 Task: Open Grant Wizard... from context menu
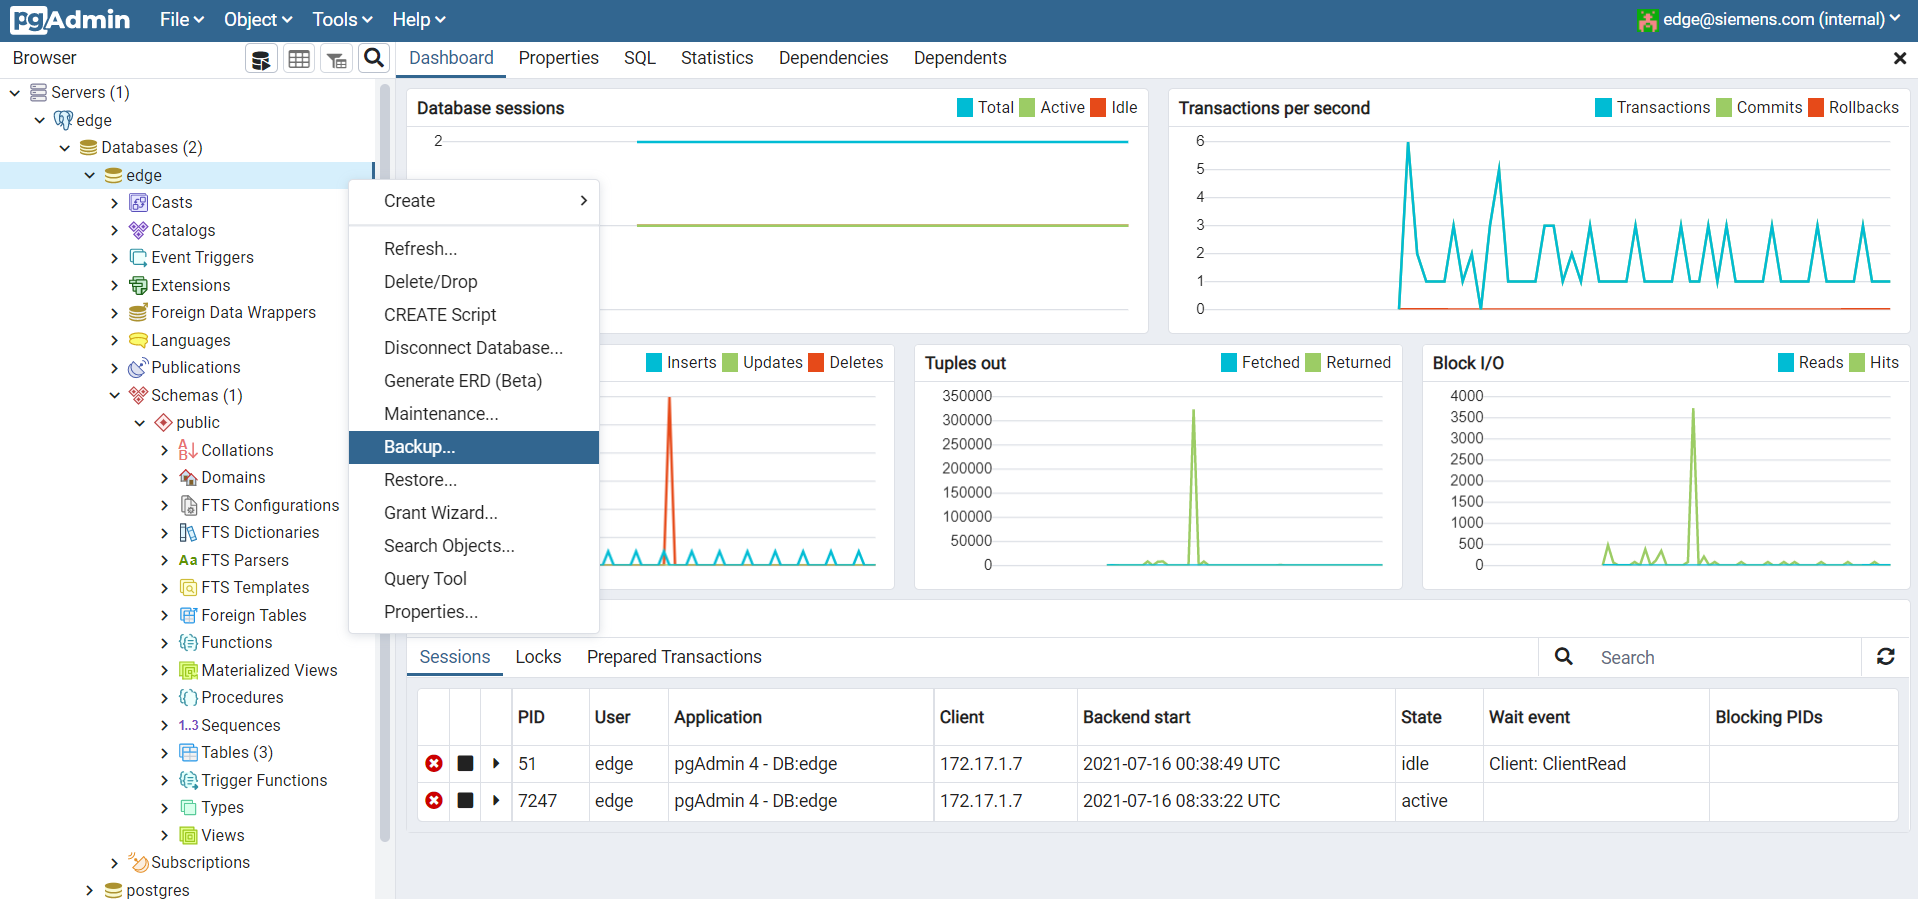[474, 513]
